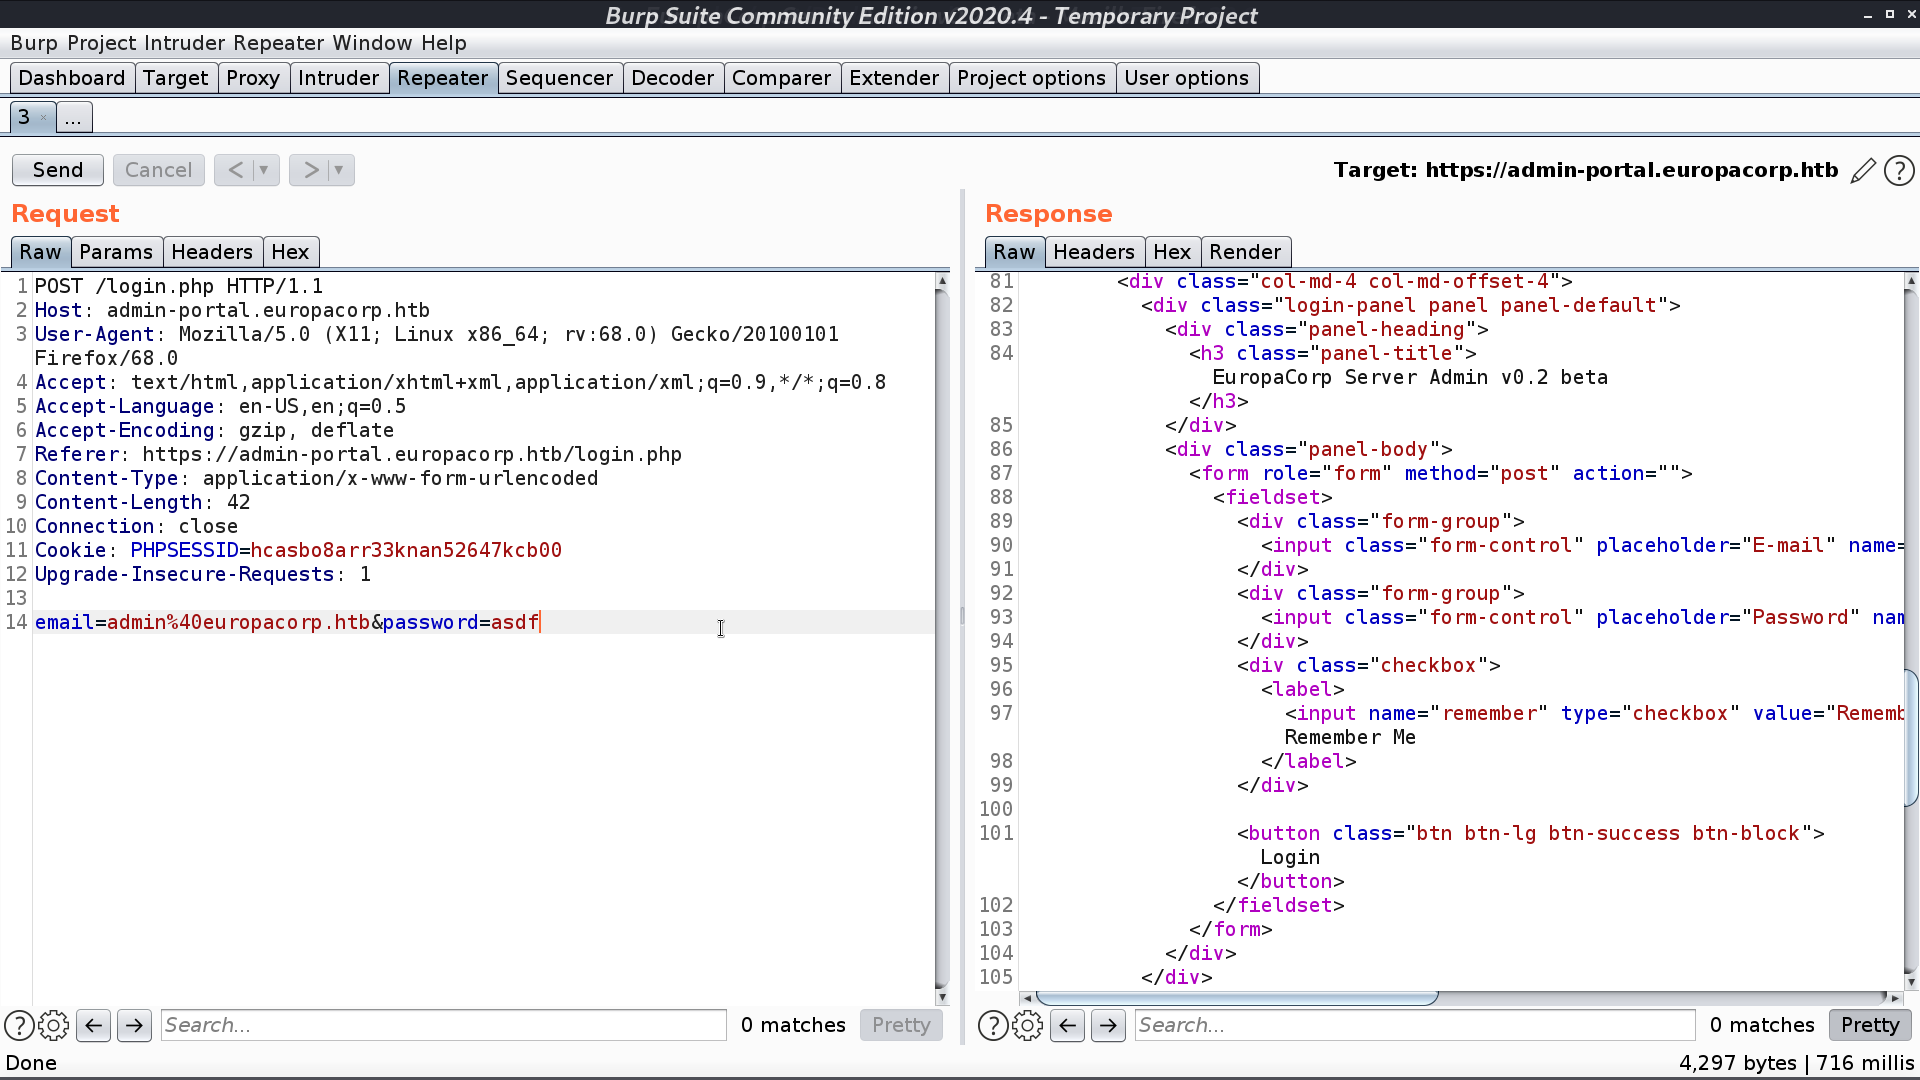The image size is (1920, 1080).
Task: Focus the response search field
Action: [1415, 1025]
